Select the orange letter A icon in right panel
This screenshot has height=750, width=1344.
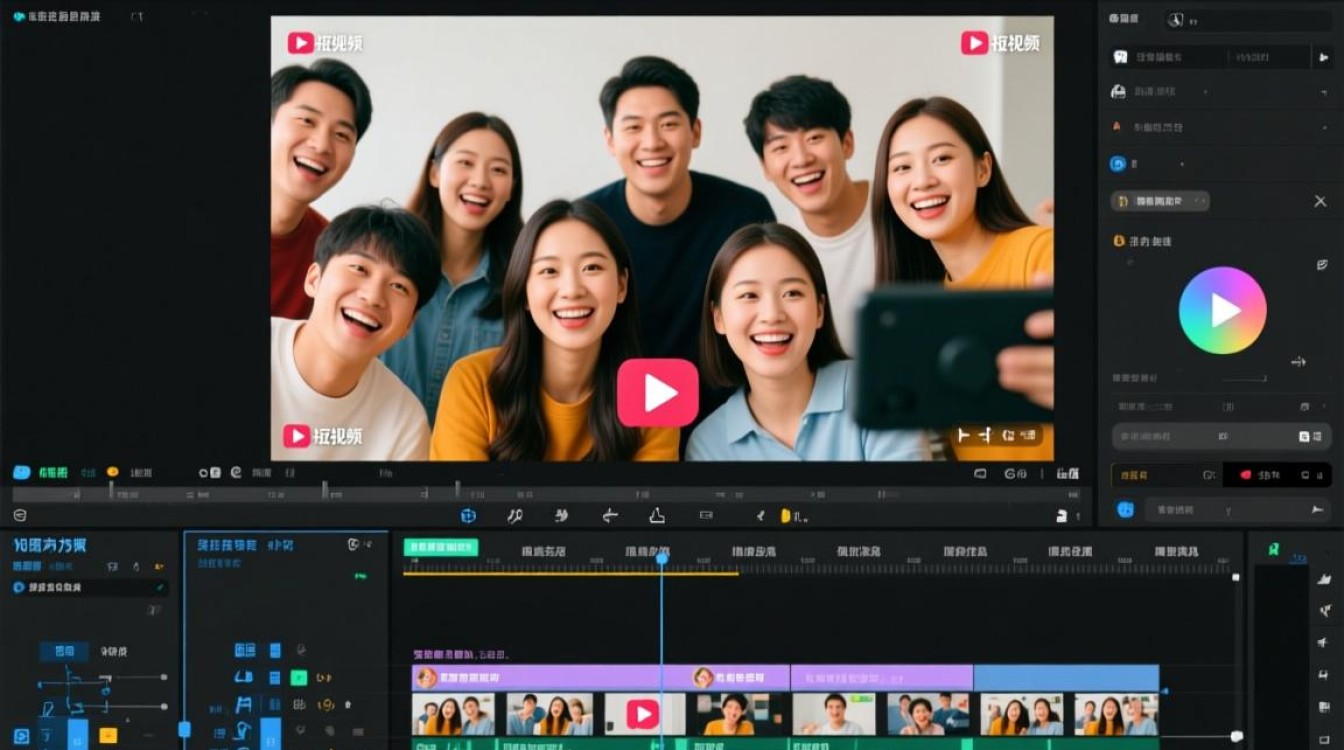click(x=1117, y=127)
